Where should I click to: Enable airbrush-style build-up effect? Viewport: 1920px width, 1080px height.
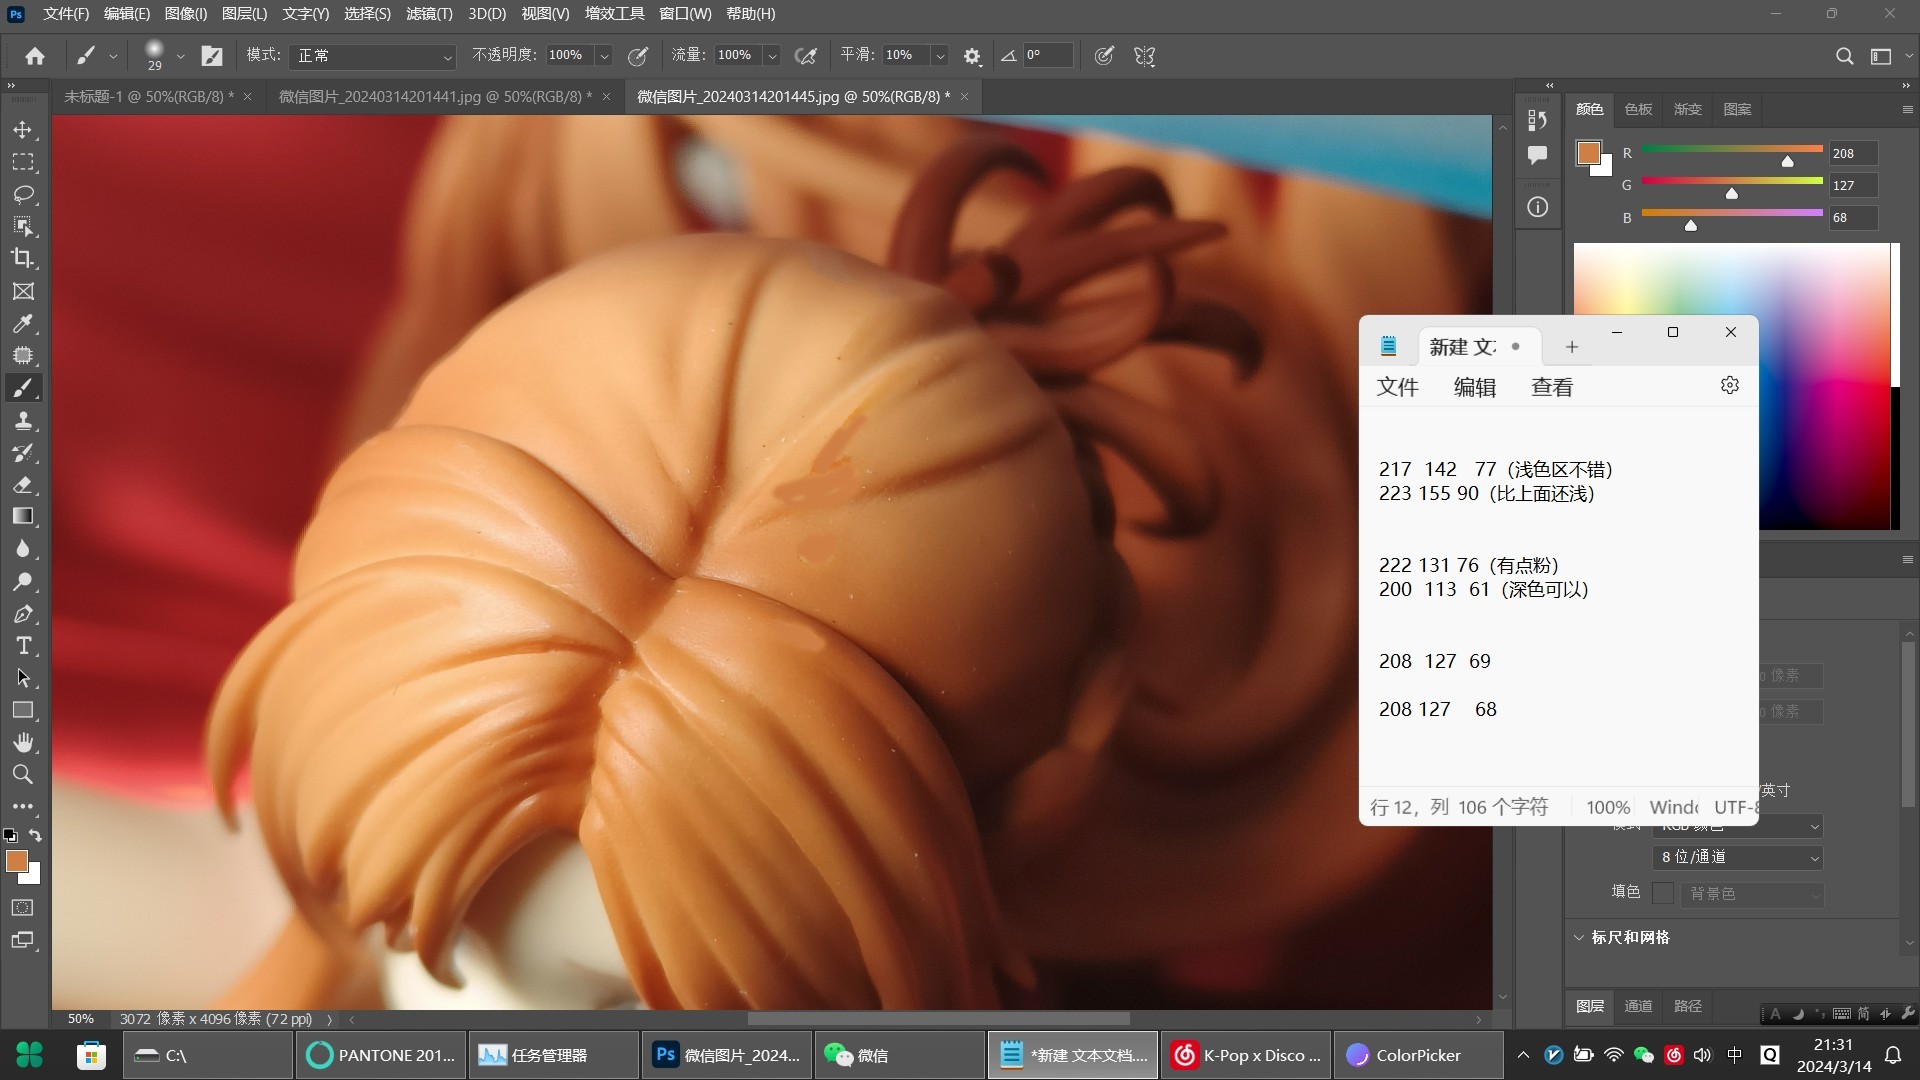tap(805, 56)
